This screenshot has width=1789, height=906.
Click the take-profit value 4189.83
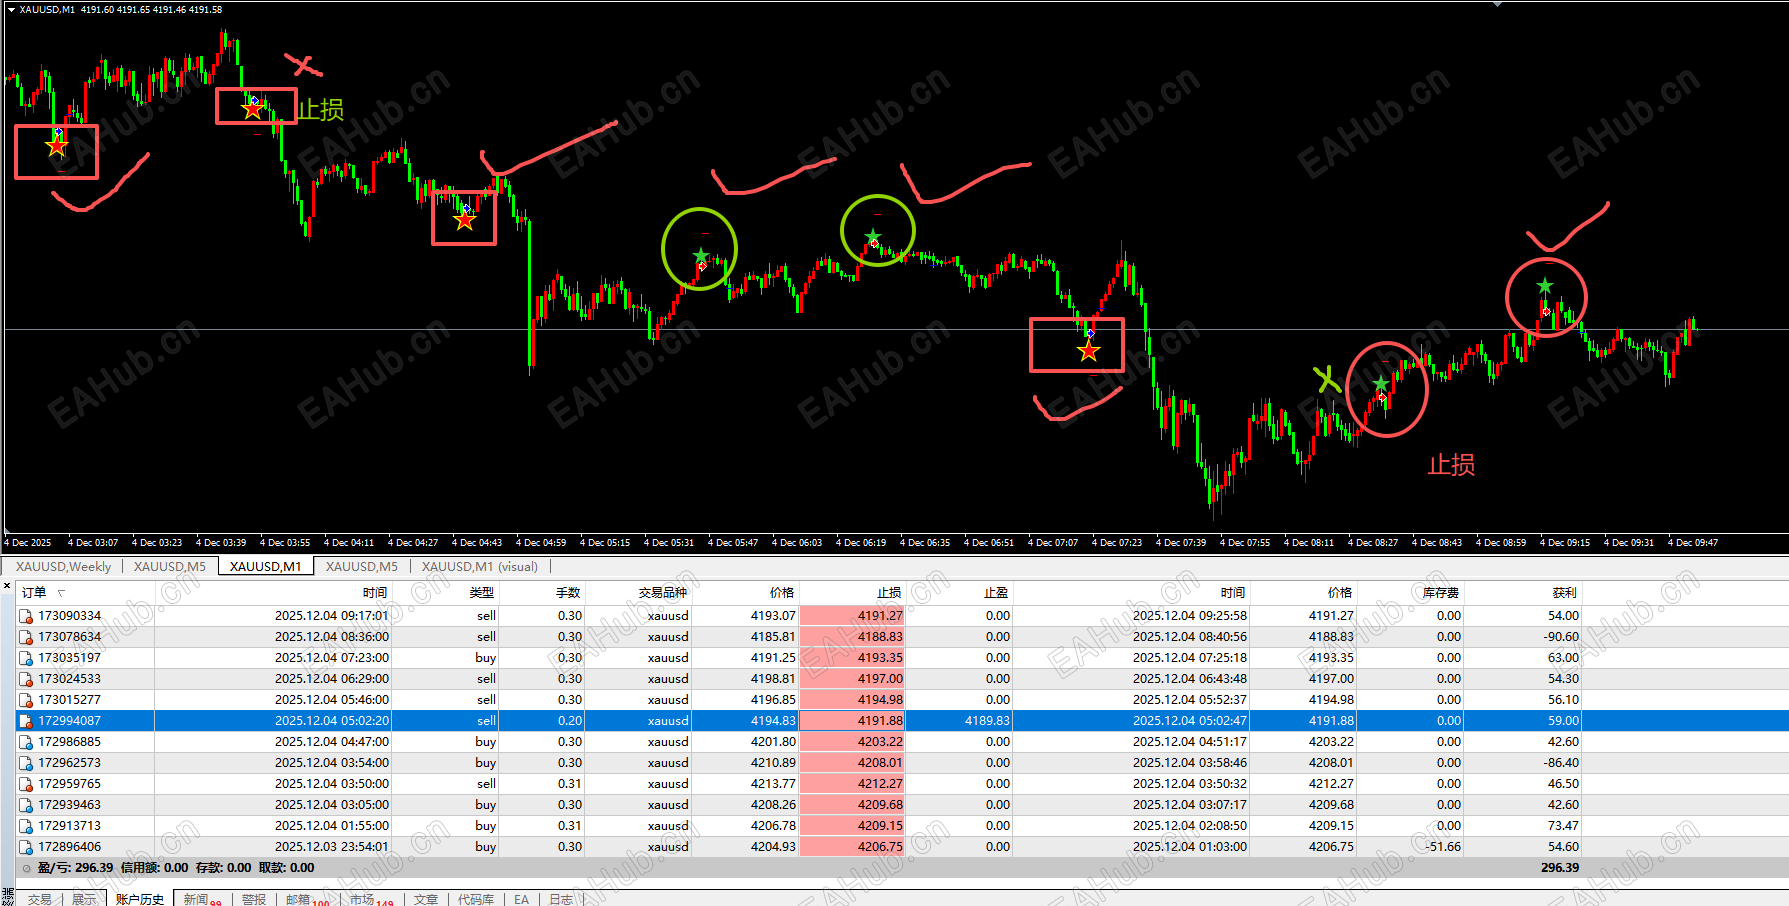point(987,721)
